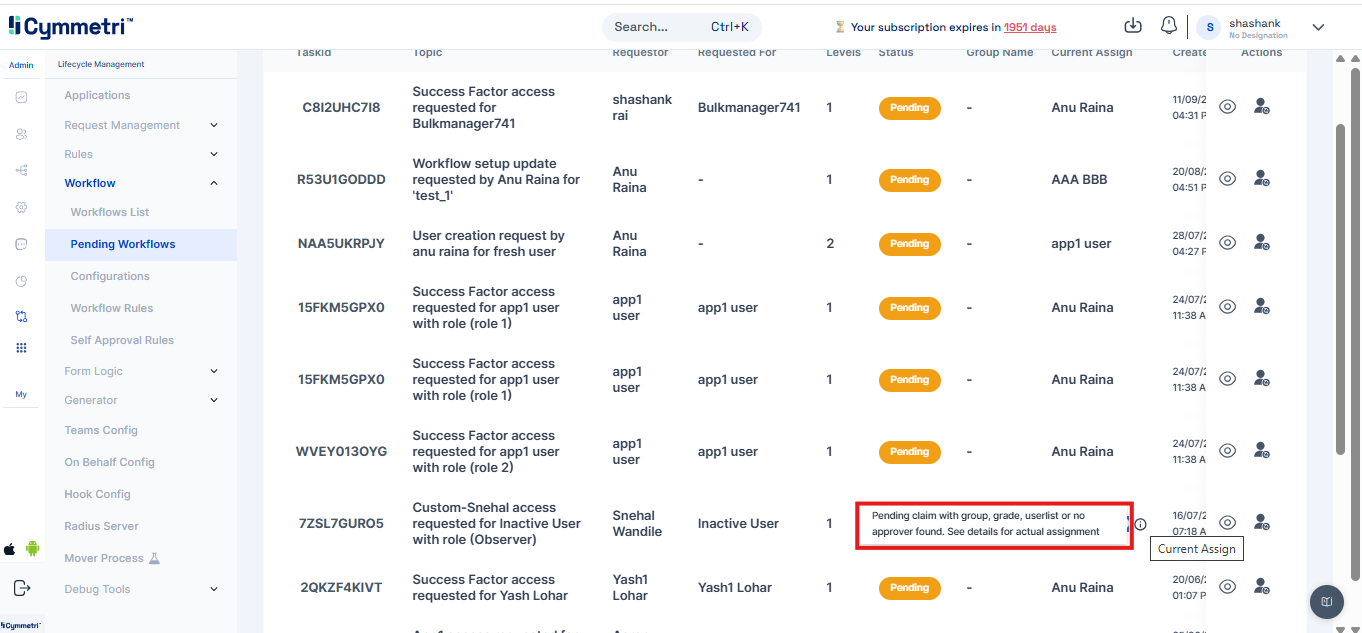1362x633 pixels.
Task: Click the shashank user avatar
Action: (1210, 27)
